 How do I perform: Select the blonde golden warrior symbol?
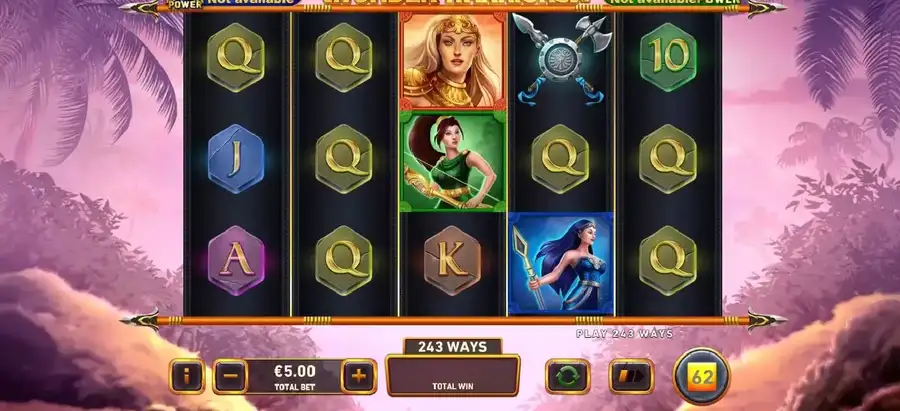pos(453,61)
